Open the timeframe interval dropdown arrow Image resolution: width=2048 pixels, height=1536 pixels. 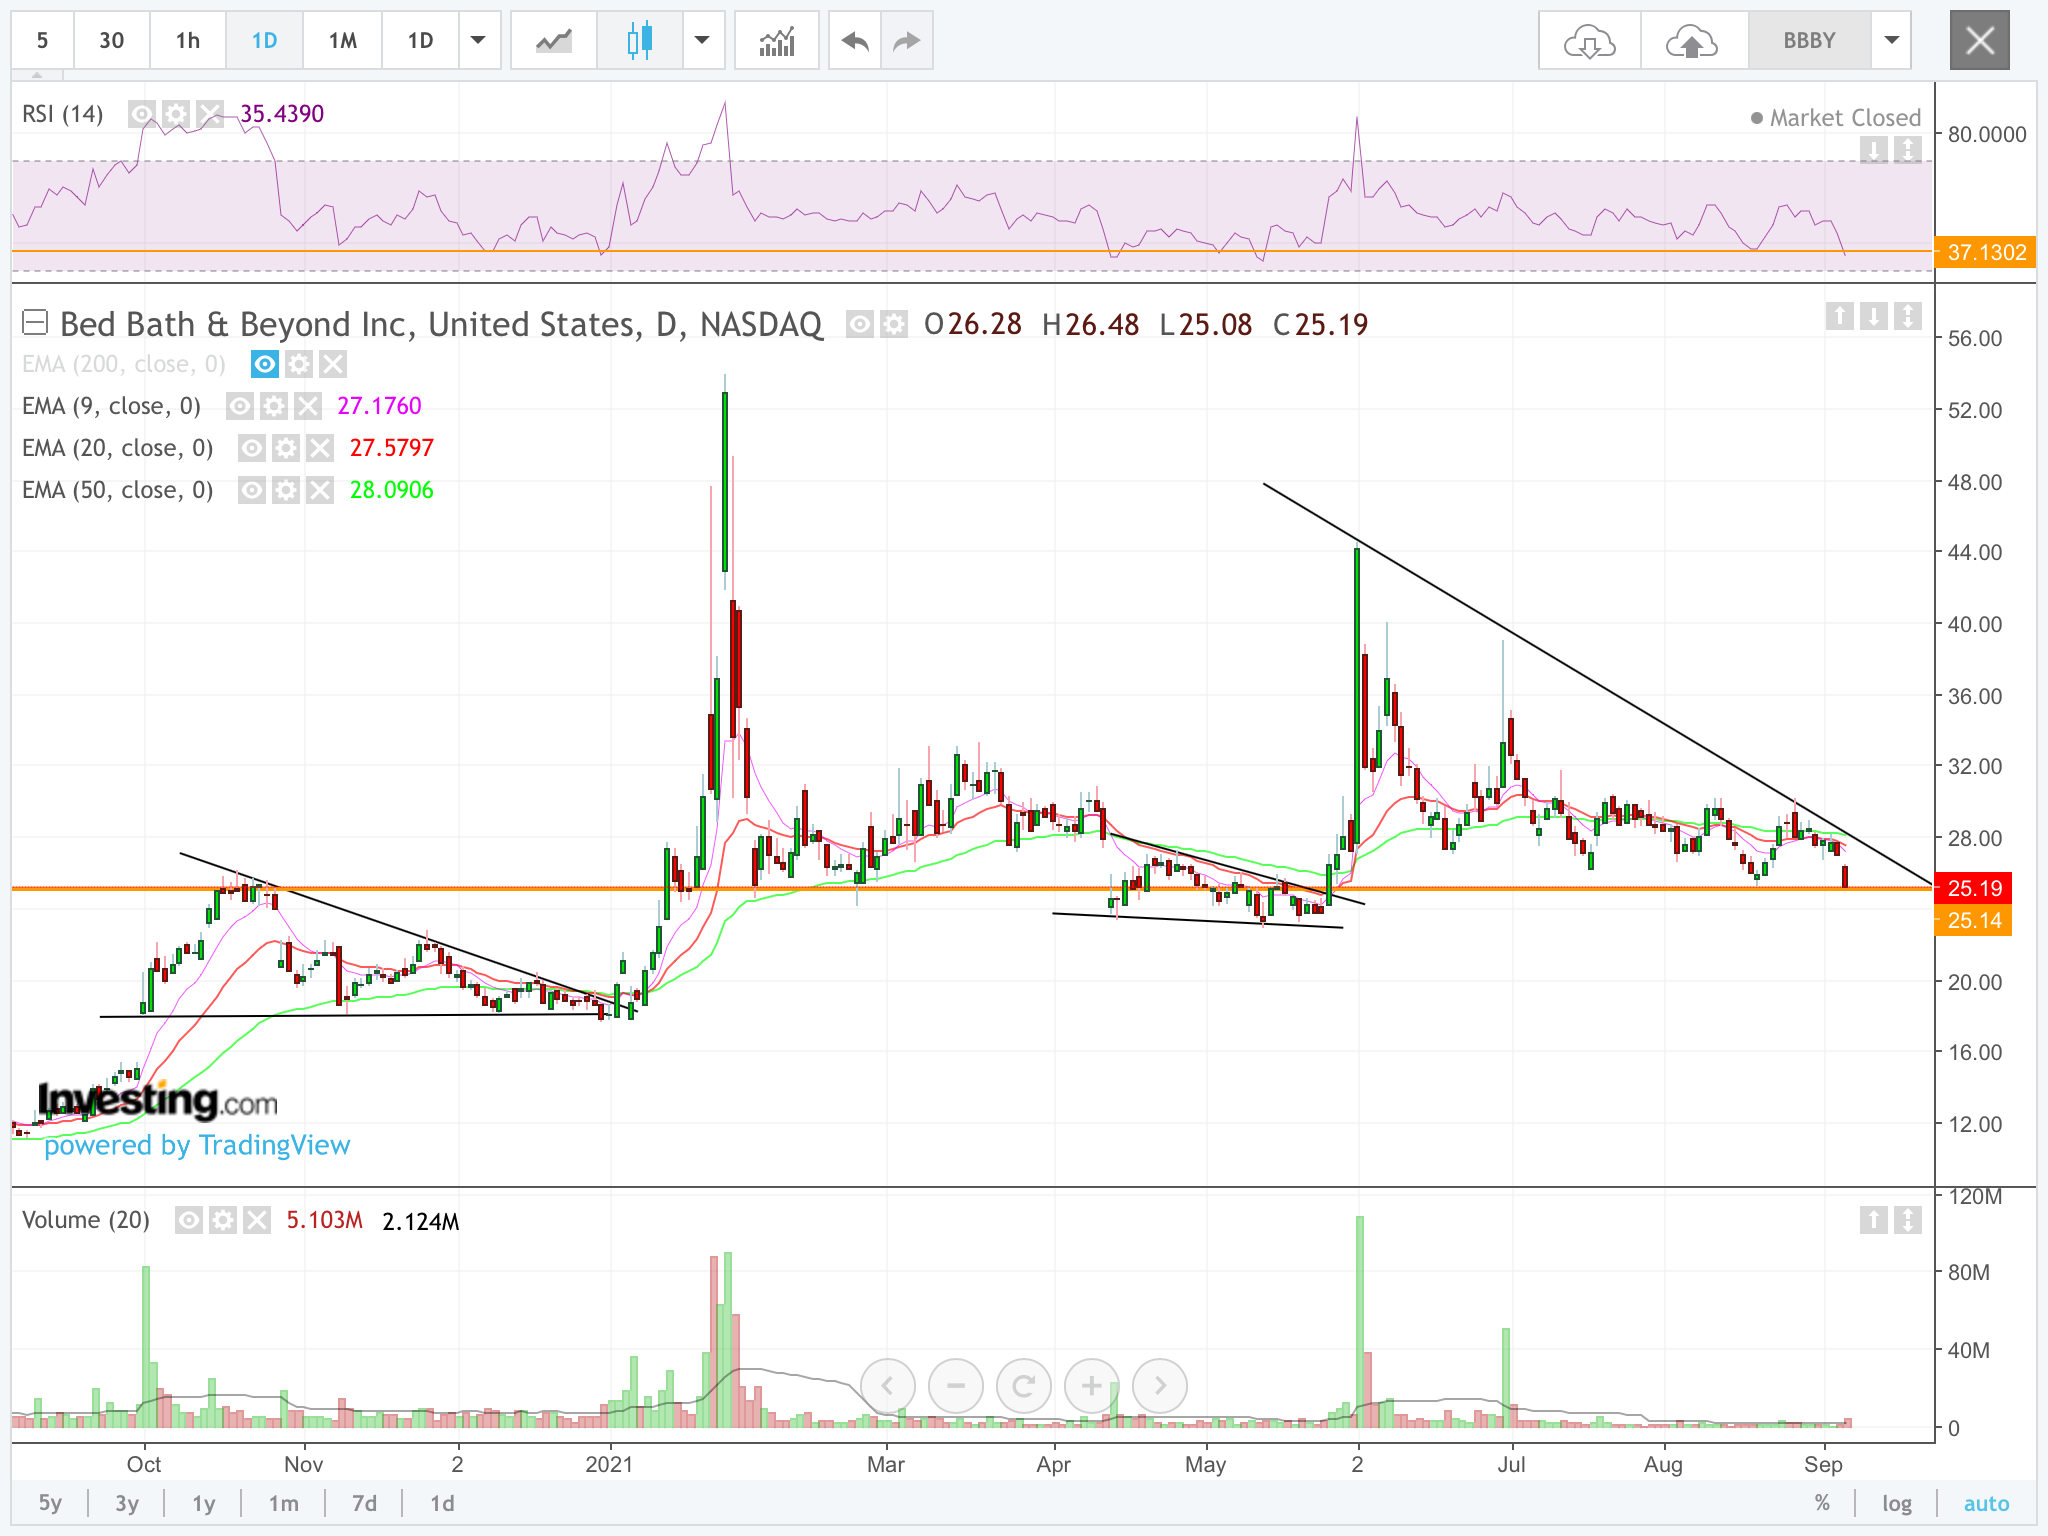coord(478,41)
